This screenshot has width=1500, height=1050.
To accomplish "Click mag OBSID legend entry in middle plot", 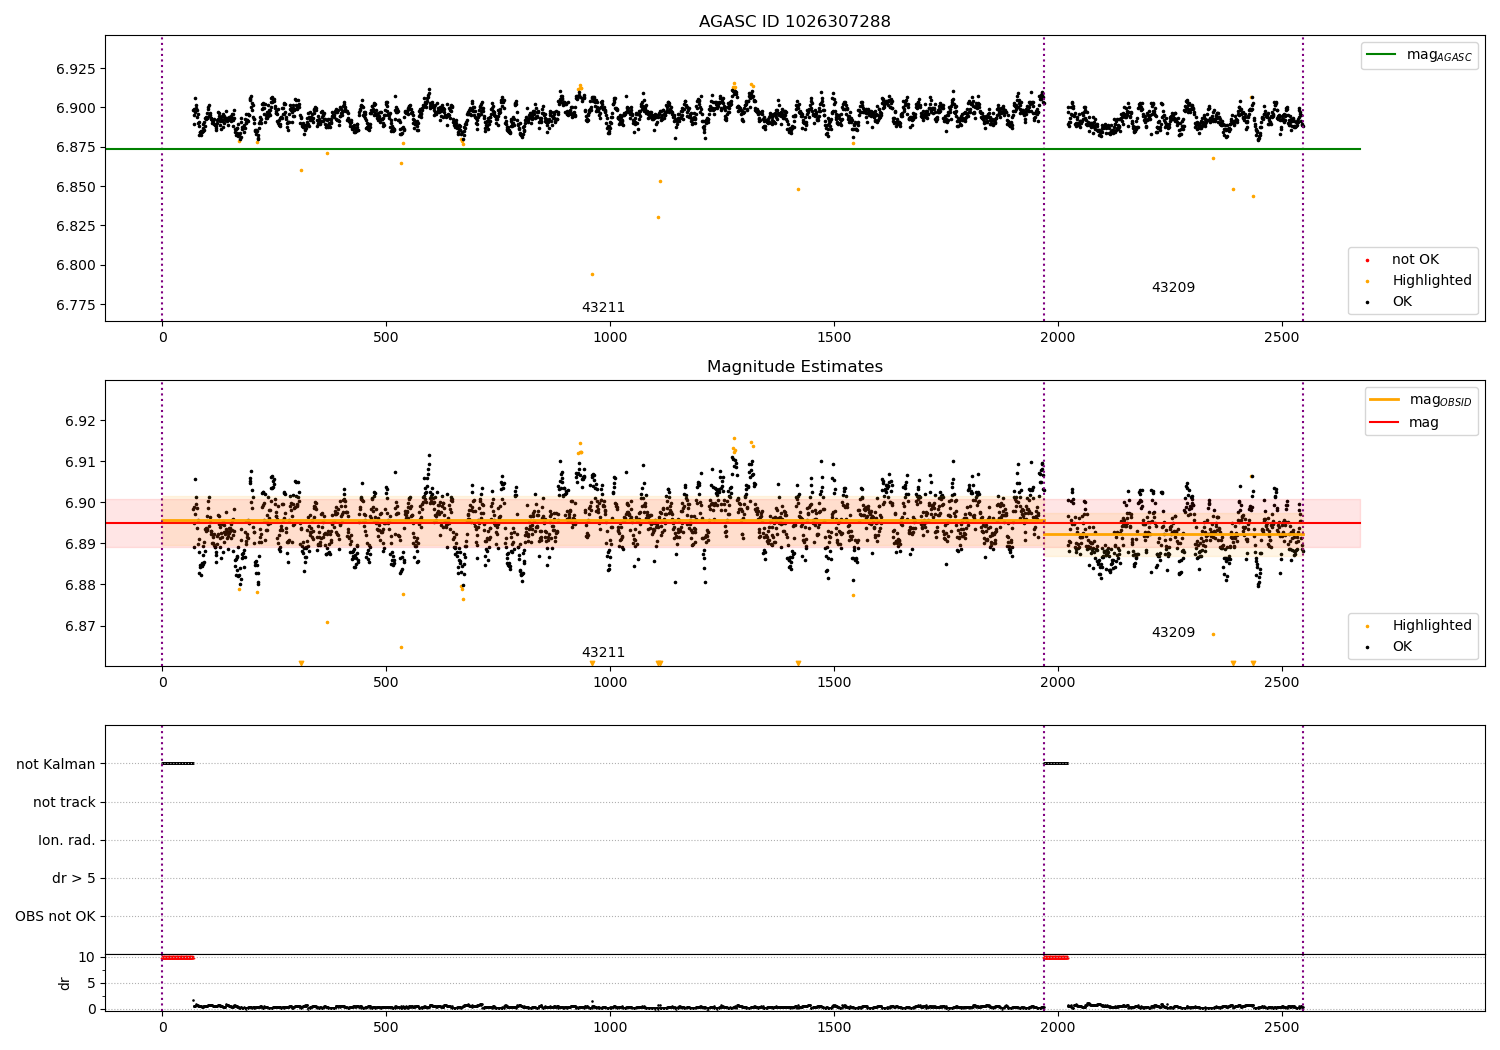I will [1441, 400].
